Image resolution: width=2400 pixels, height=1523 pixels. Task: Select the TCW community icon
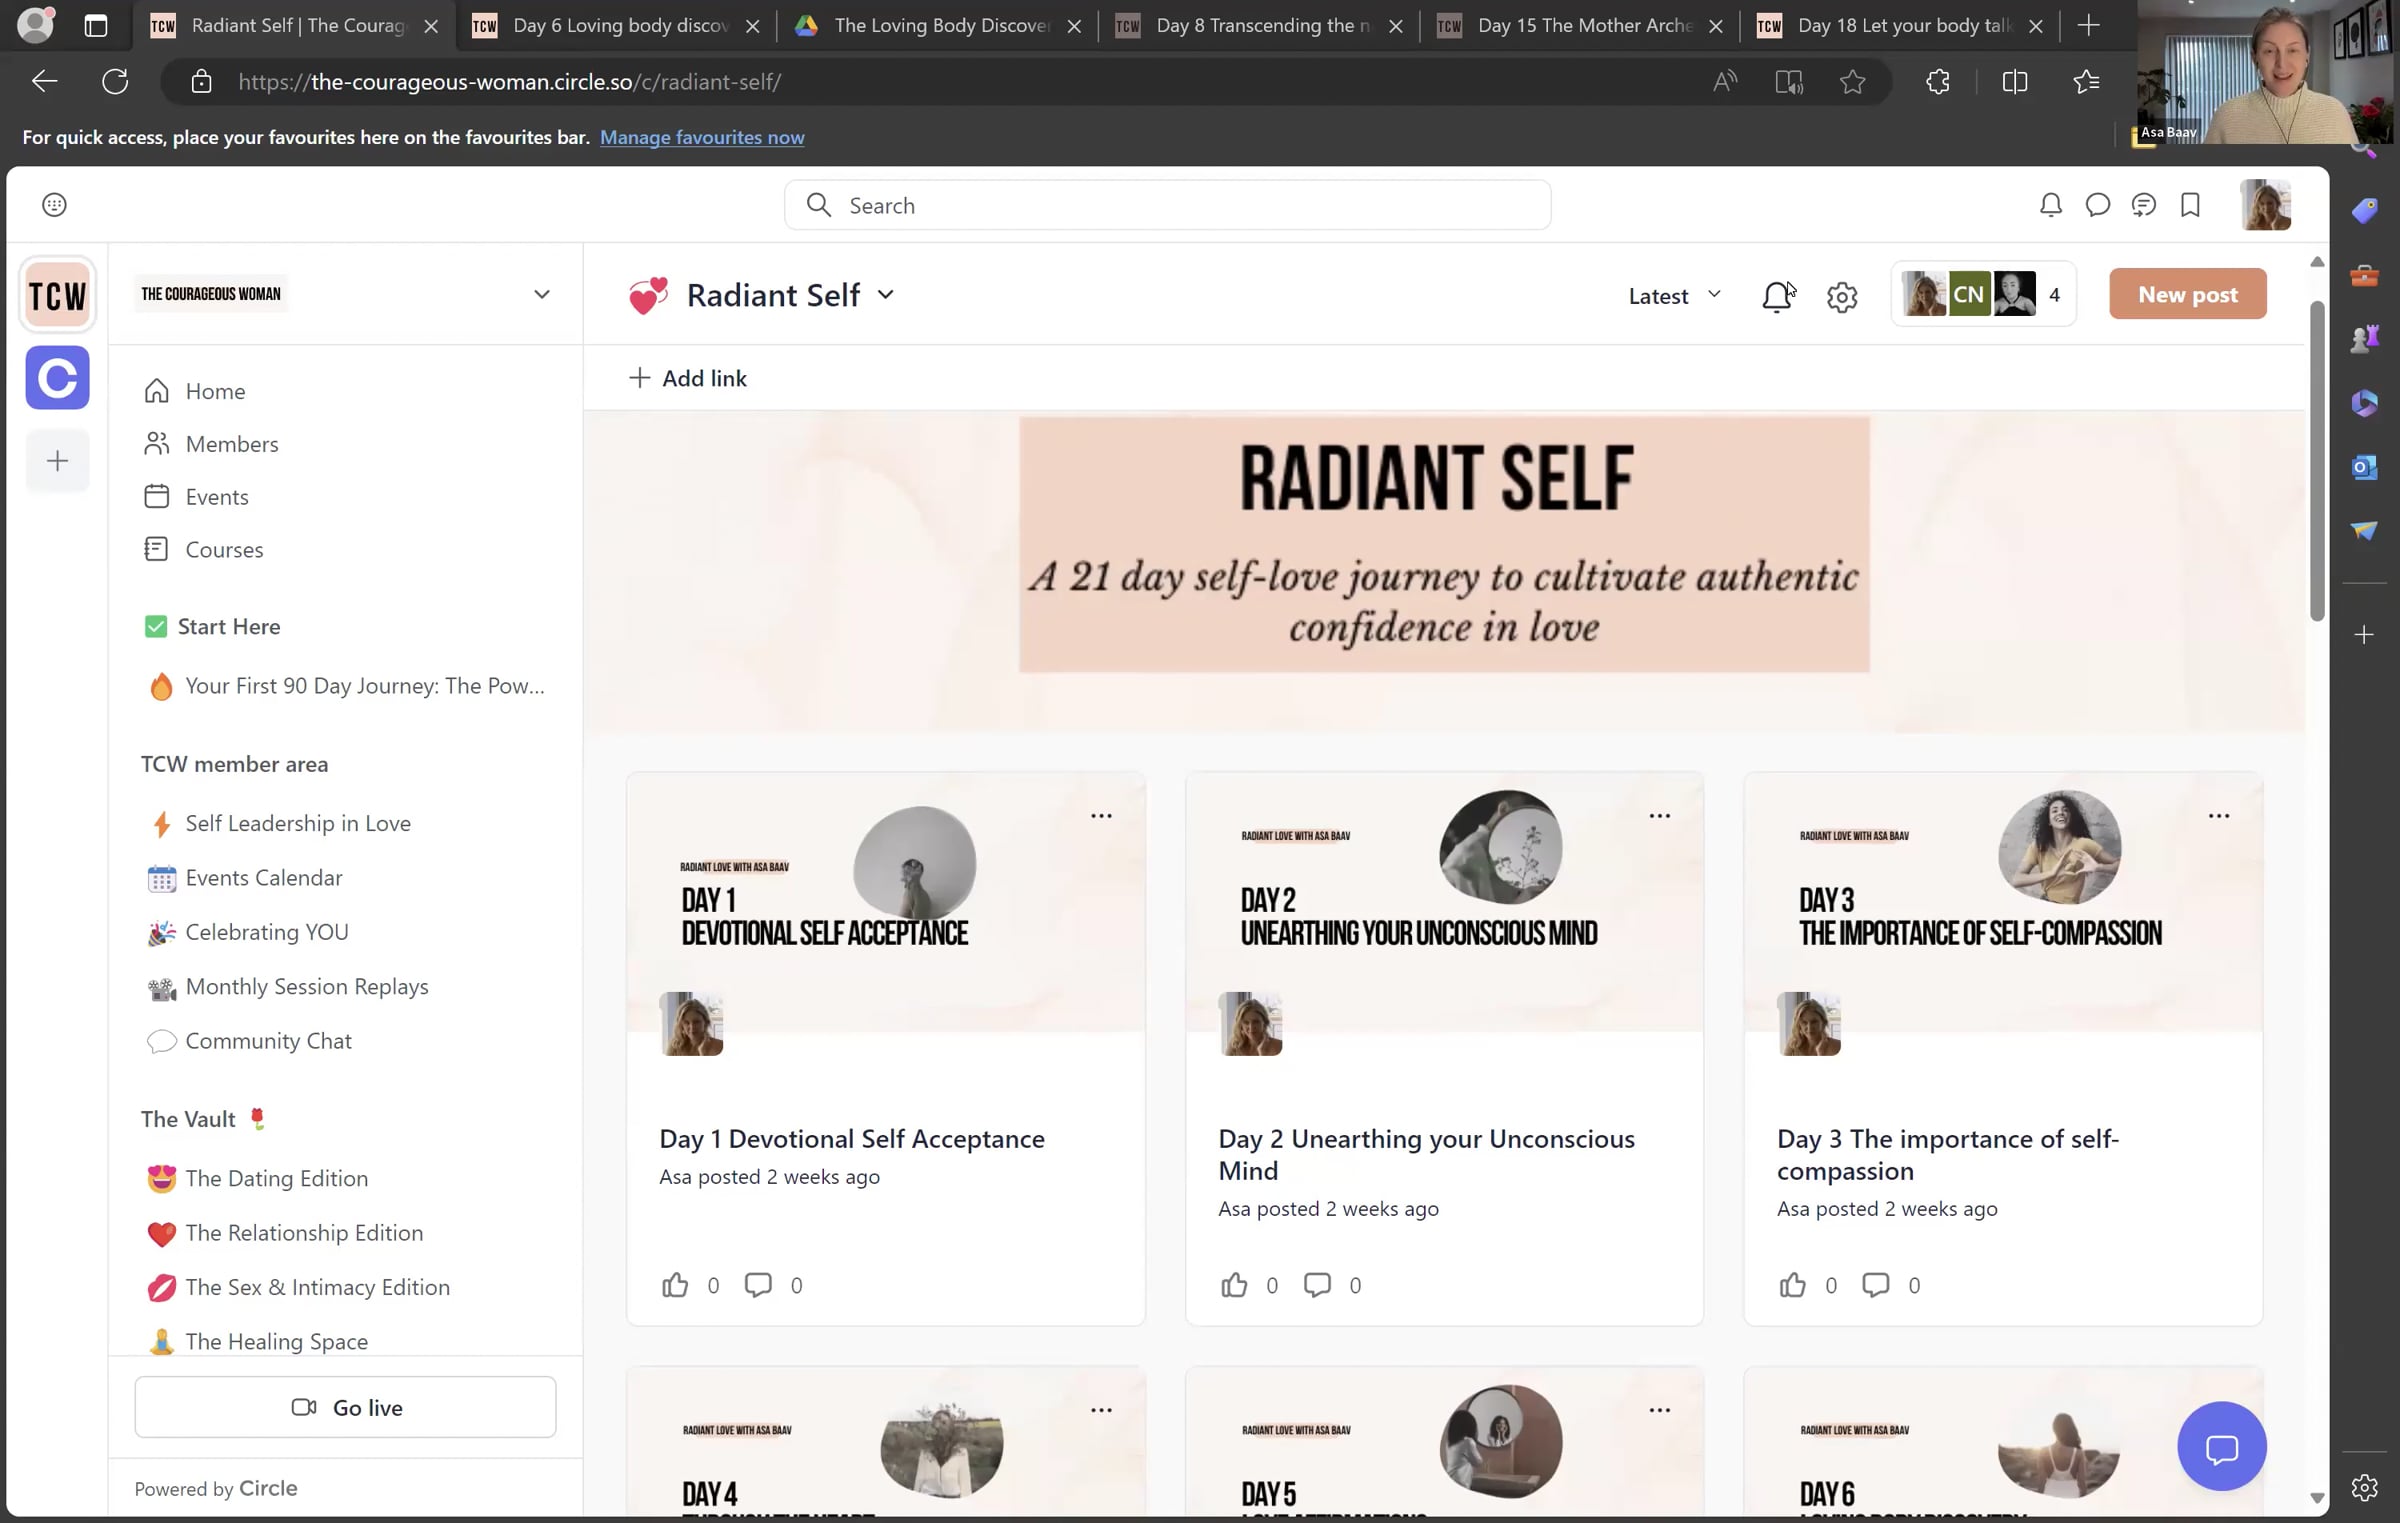[x=57, y=295]
